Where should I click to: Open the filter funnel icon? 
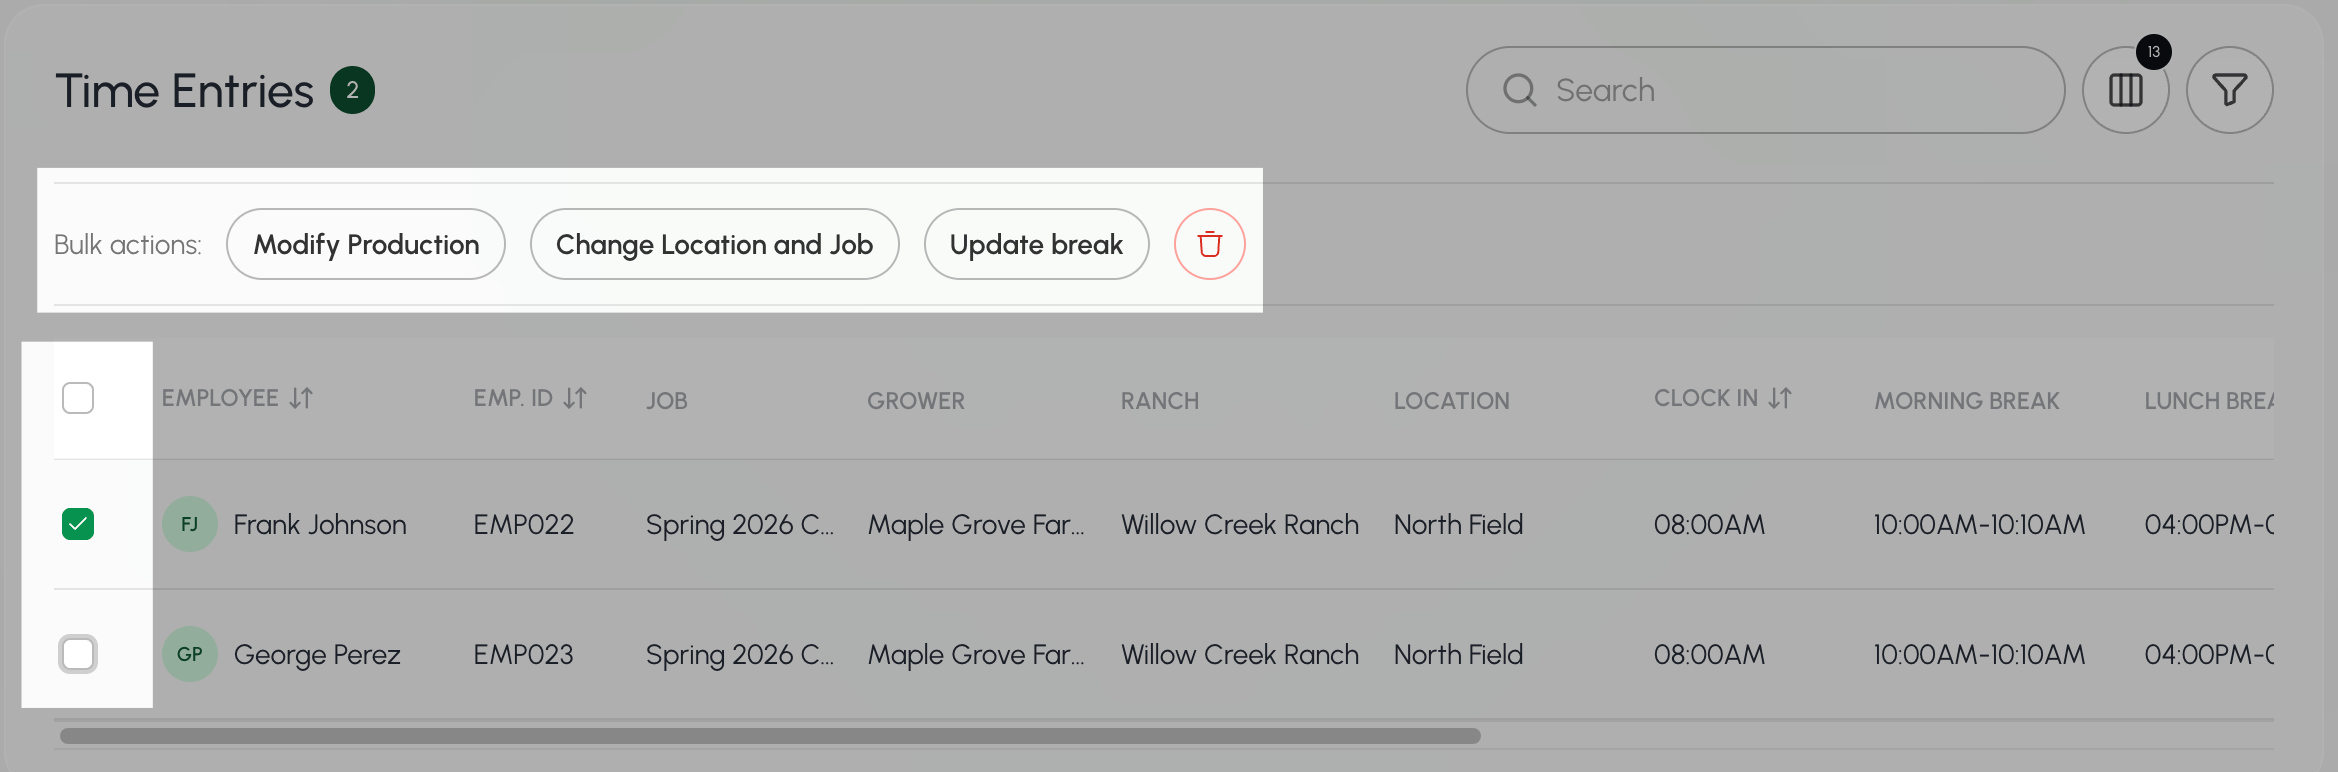pos(2229,90)
